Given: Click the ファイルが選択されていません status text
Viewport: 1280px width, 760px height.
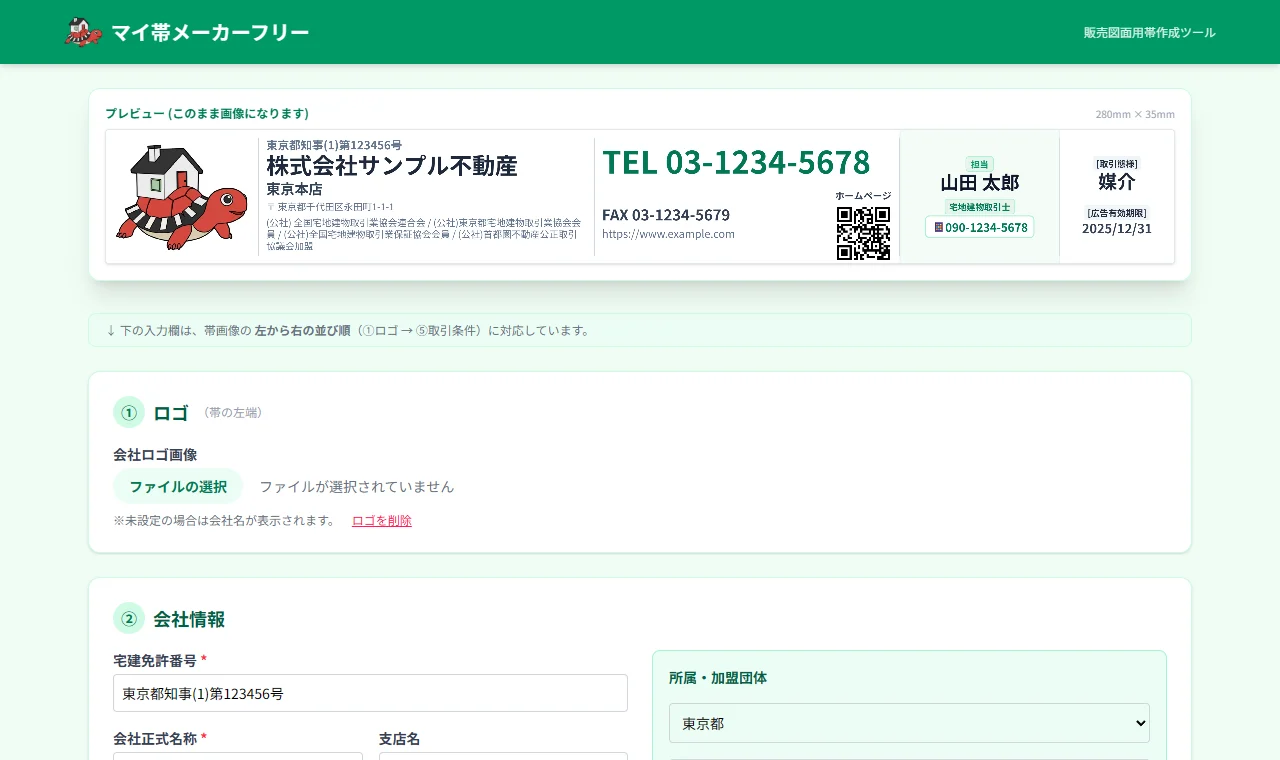Looking at the screenshot, I should pos(357,487).
